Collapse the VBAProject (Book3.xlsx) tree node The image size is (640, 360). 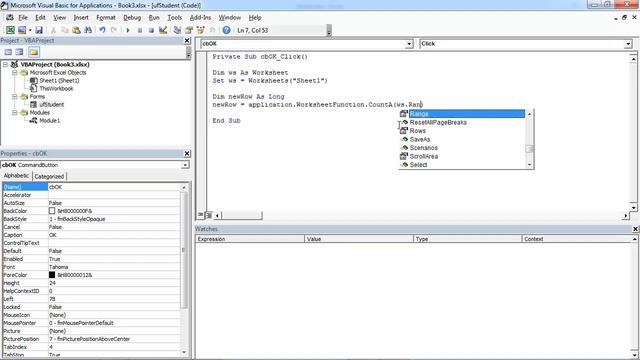coord(6,64)
